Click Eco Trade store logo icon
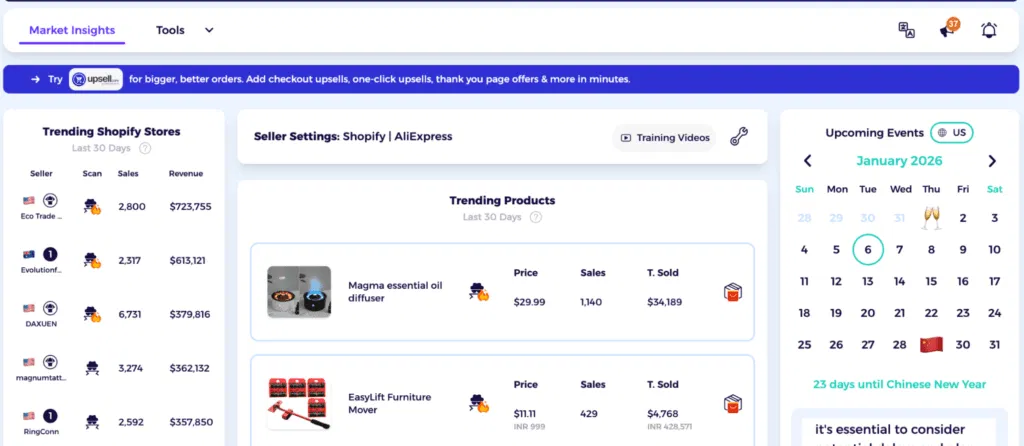This screenshot has height=446, width=1024. point(50,200)
